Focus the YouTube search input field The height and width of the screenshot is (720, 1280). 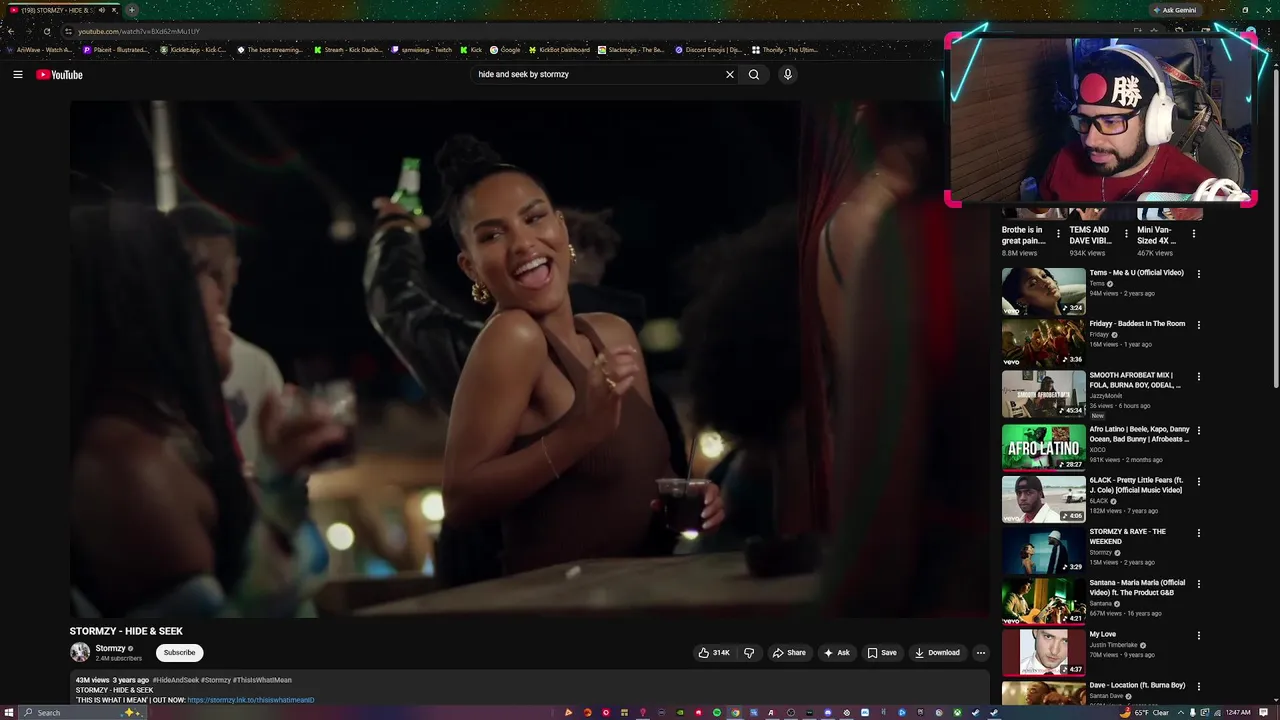tap(598, 74)
